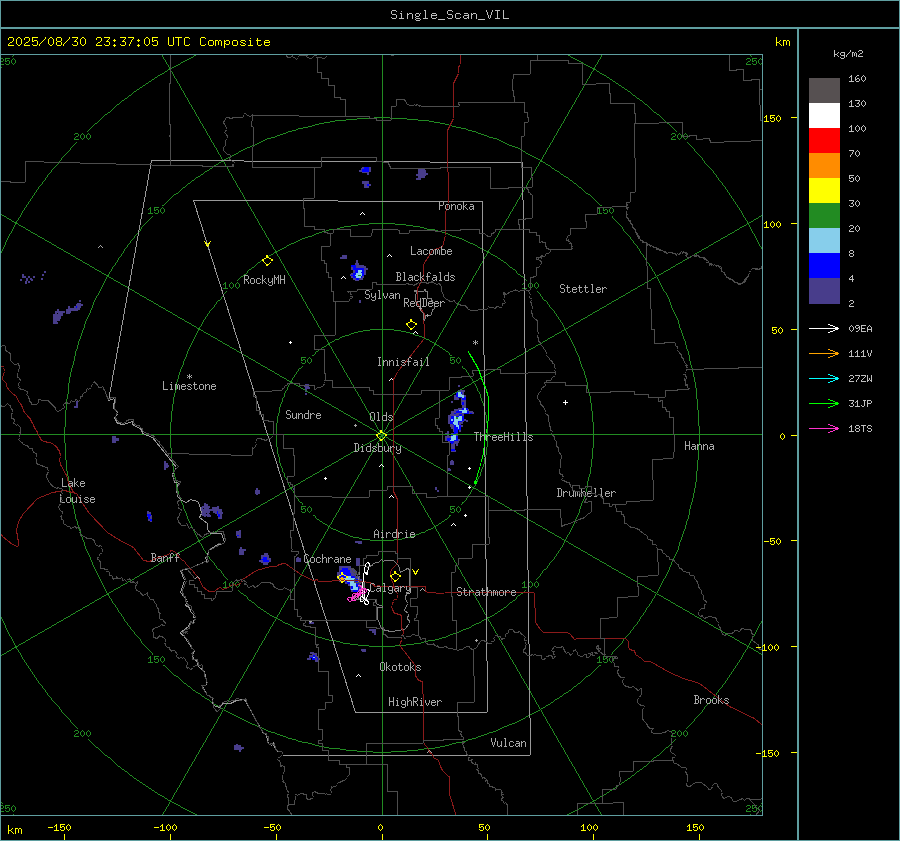The height and width of the screenshot is (841, 900).
Task: Click the green 31JP track arrow in legend
Action: coord(824,404)
